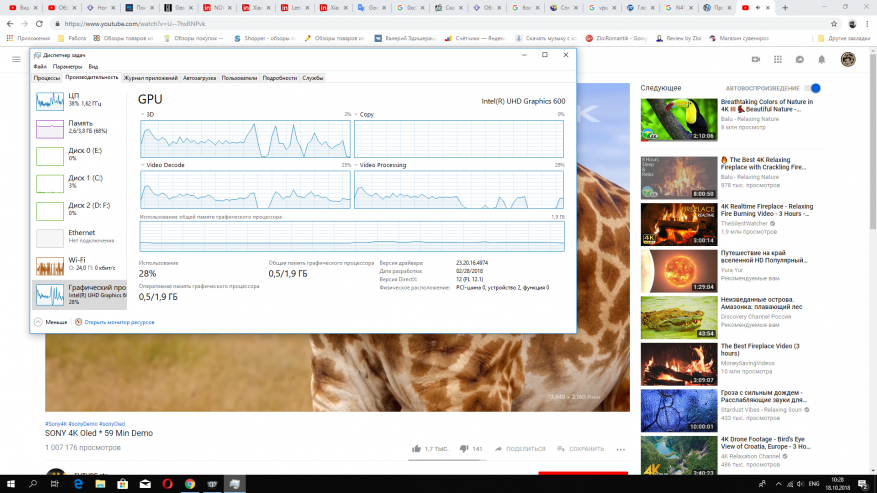Switch to the Подробности tab
Screen dimensions: 877x493
280,78
